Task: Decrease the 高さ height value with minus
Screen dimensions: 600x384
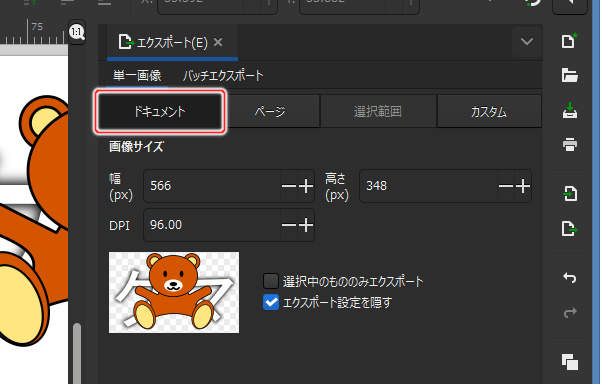Action: click(506, 186)
